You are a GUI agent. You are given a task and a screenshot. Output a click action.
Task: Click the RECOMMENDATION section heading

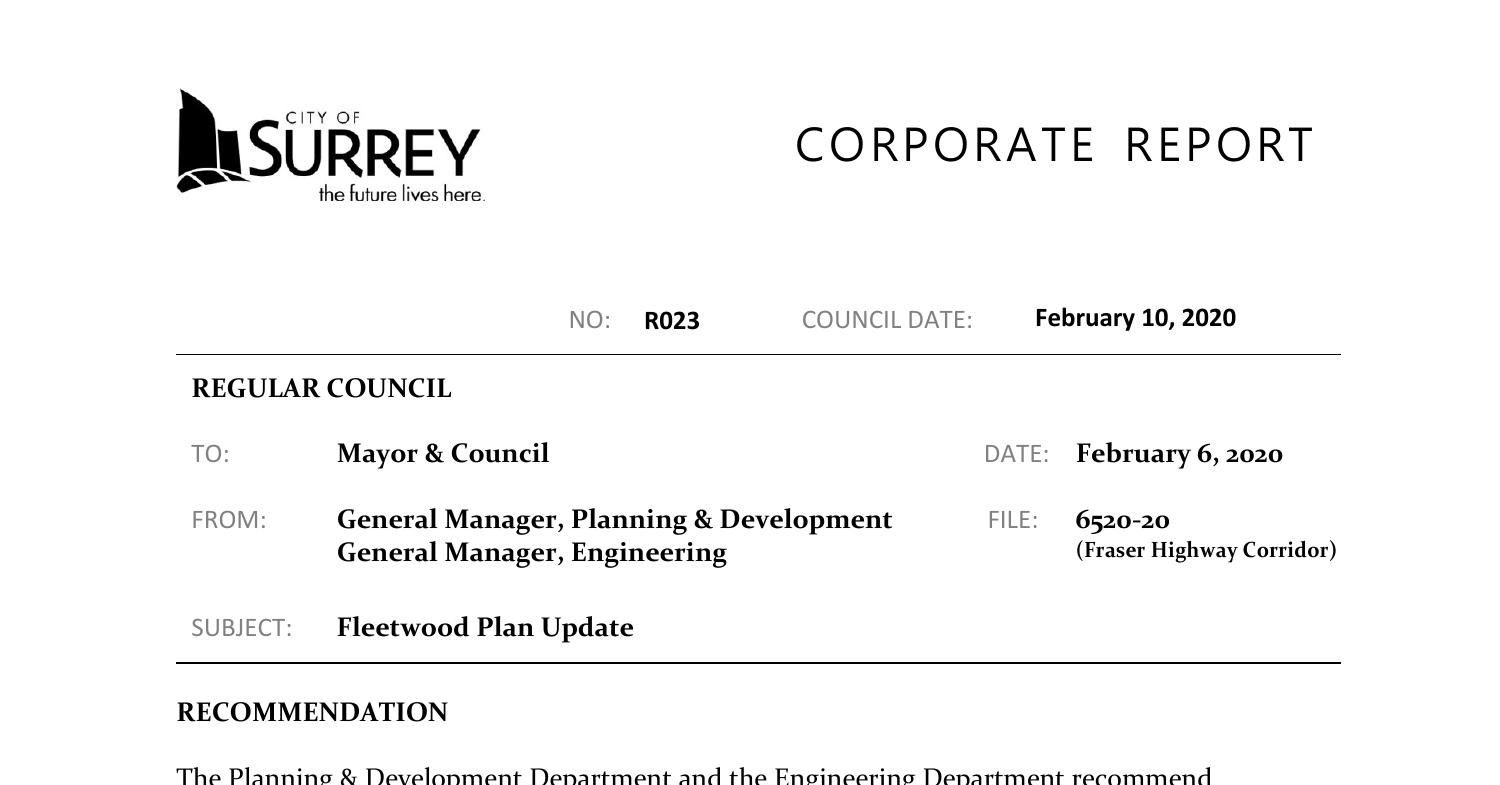click(x=312, y=713)
